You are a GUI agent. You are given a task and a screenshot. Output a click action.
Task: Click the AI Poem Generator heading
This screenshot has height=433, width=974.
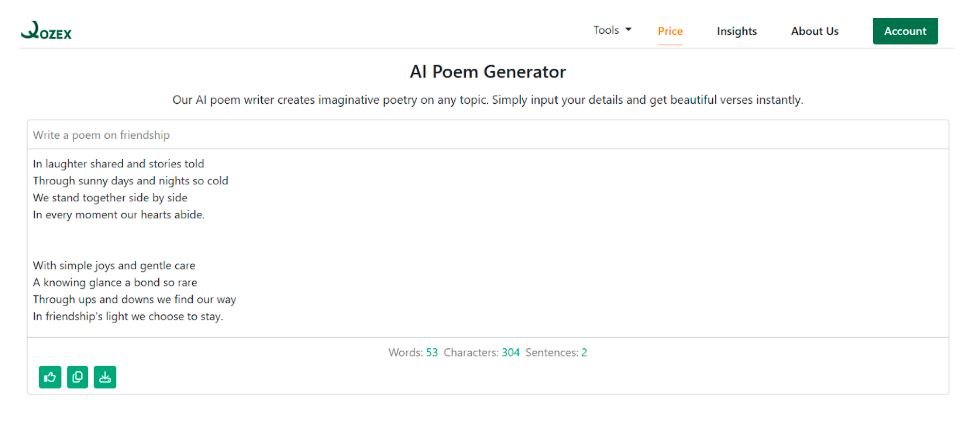point(488,72)
